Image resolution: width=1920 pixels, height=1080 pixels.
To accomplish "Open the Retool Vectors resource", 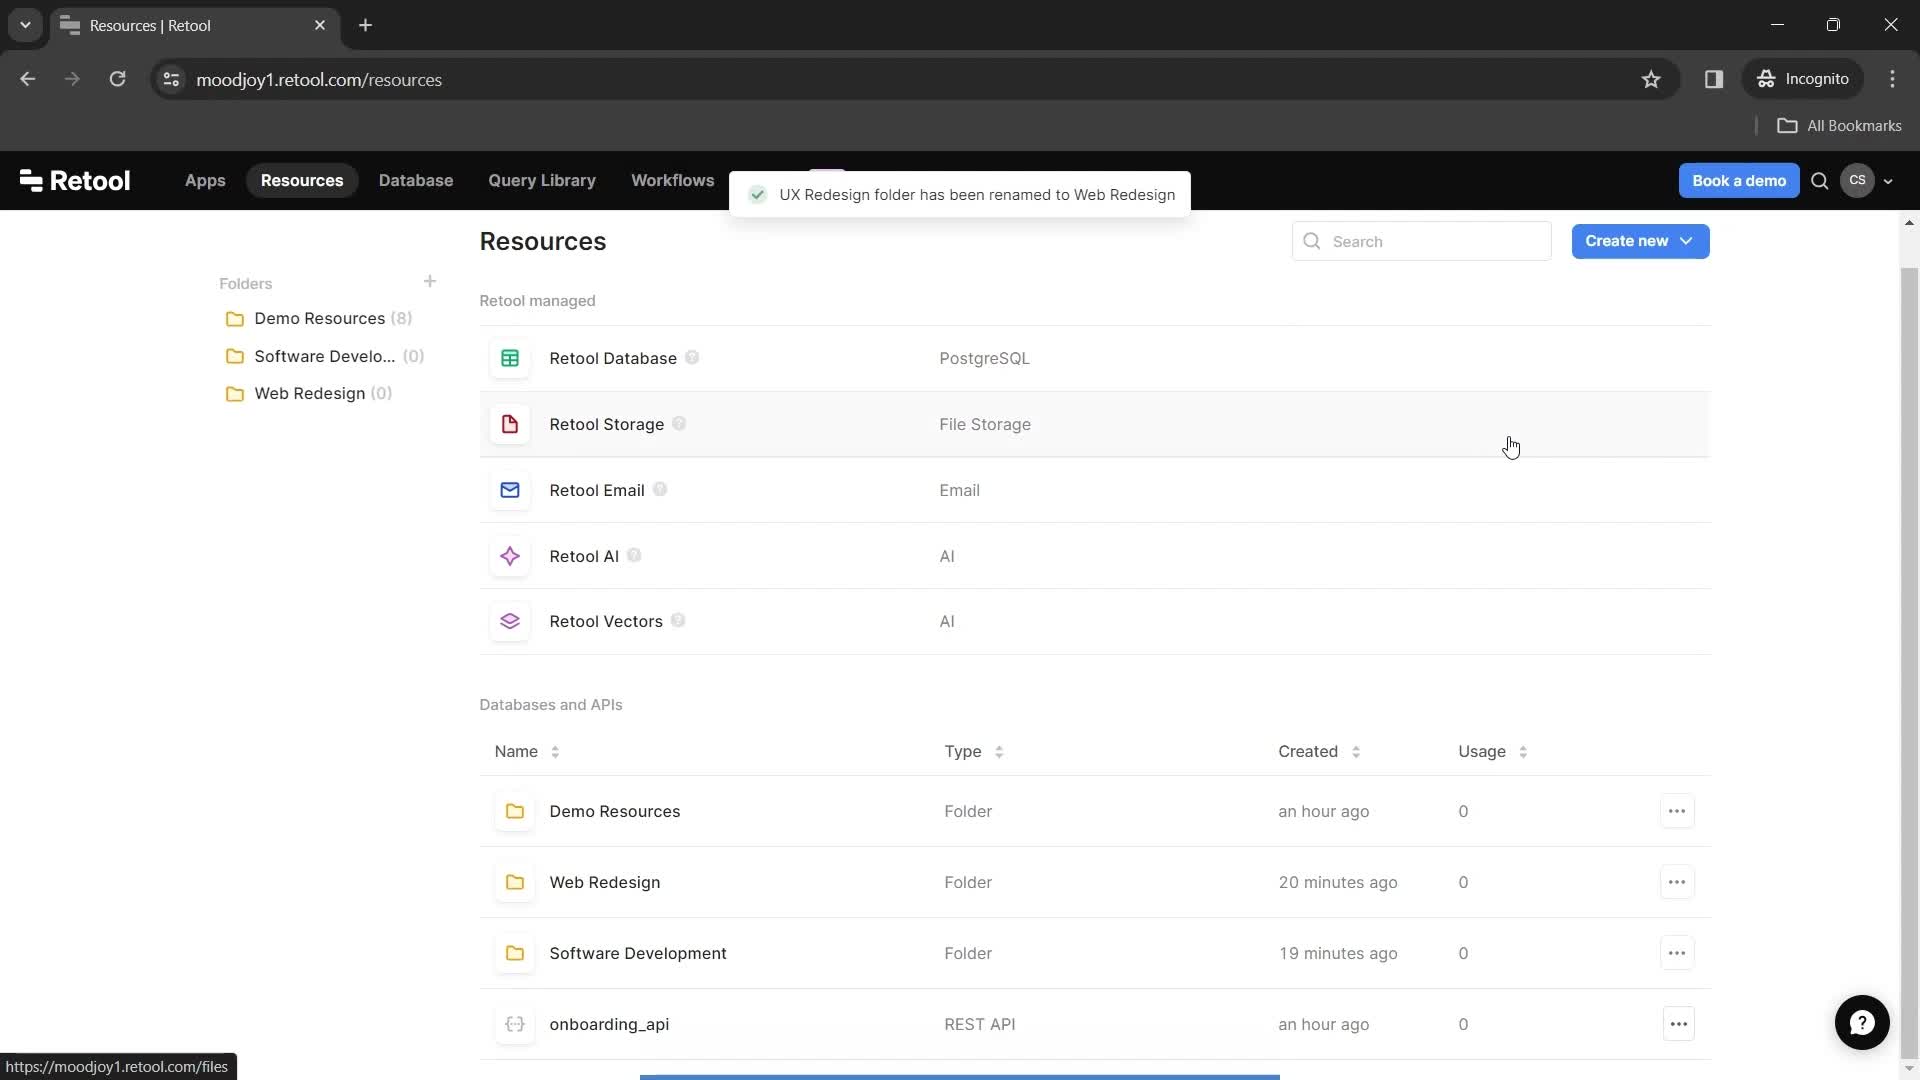I will coord(1095,621).
